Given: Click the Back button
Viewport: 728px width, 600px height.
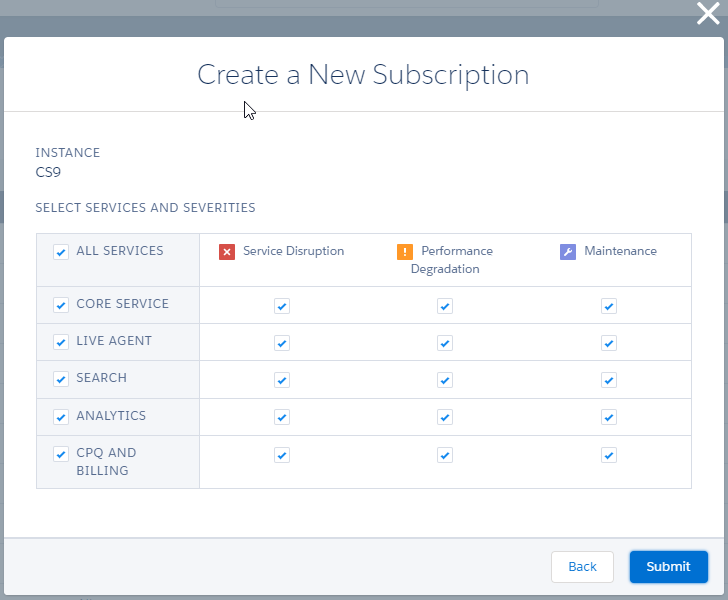Looking at the screenshot, I should click(x=582, y=567).
